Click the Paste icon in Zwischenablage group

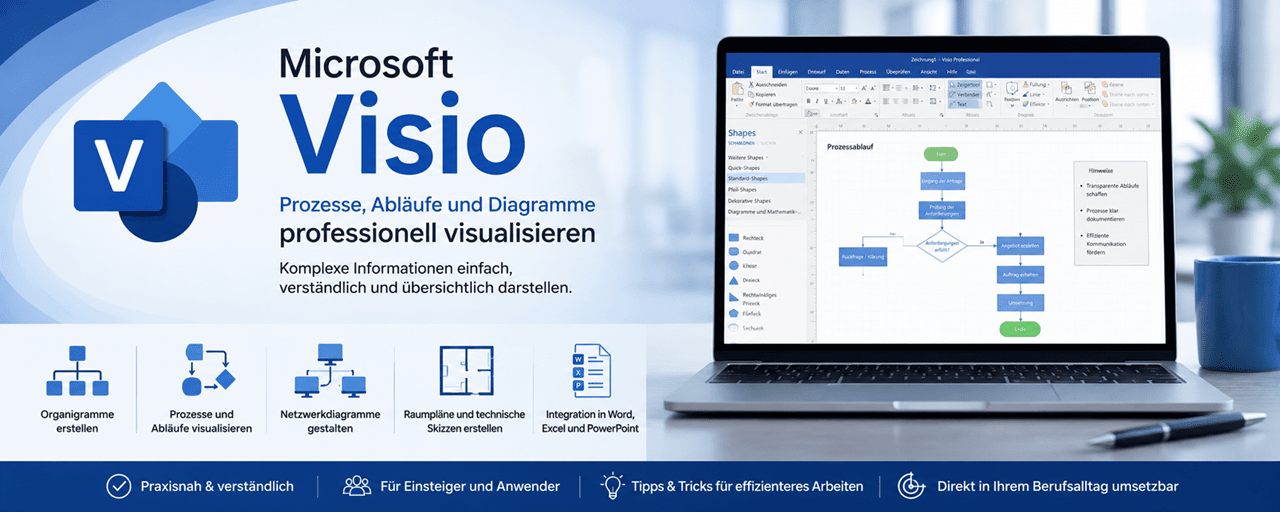737,88
